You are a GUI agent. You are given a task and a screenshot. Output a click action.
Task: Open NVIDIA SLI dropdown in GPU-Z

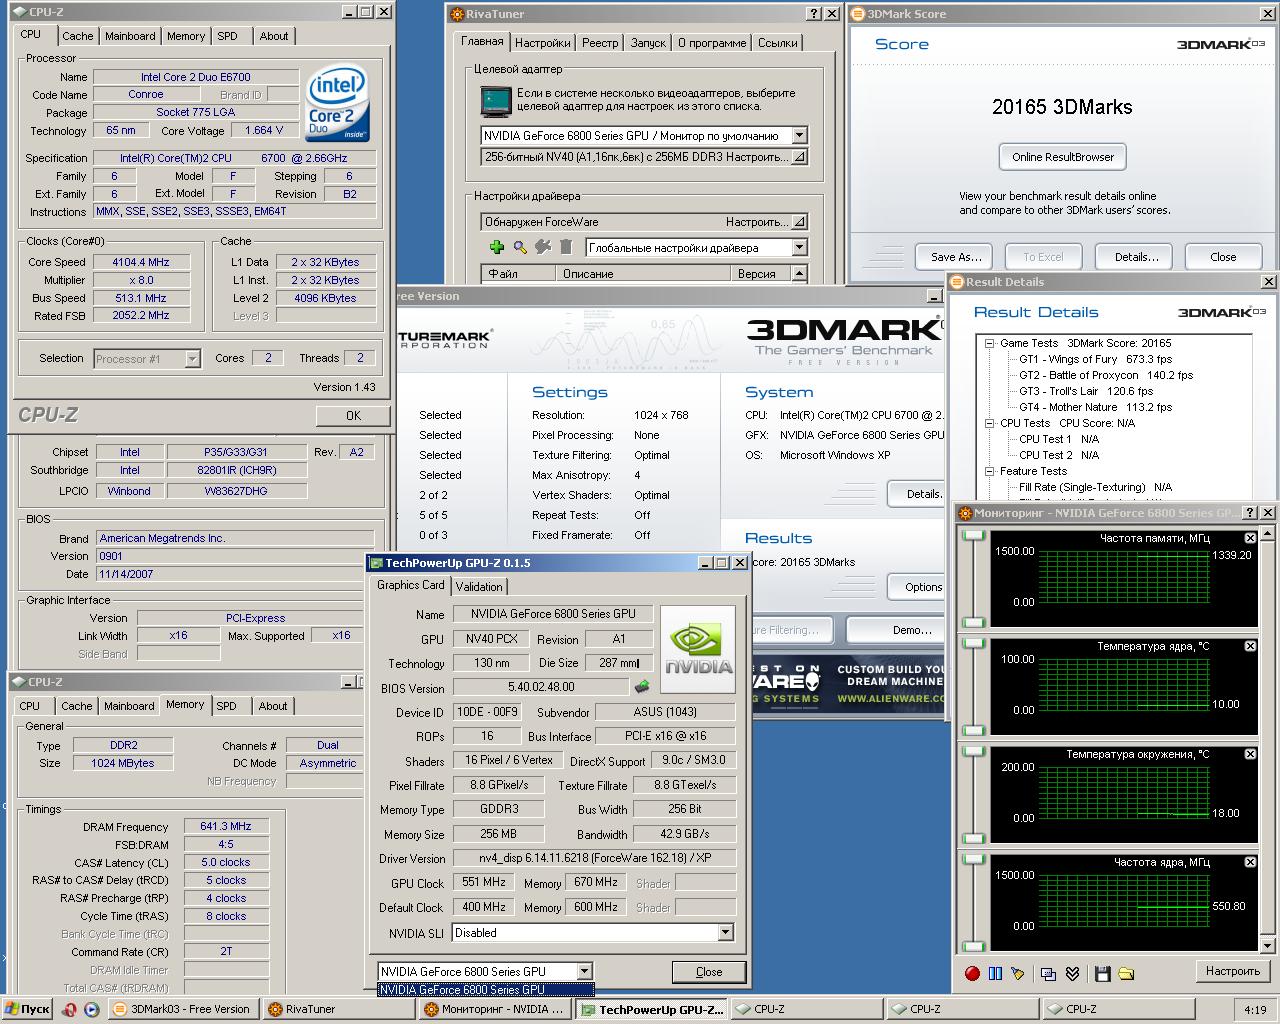point(726,932)
